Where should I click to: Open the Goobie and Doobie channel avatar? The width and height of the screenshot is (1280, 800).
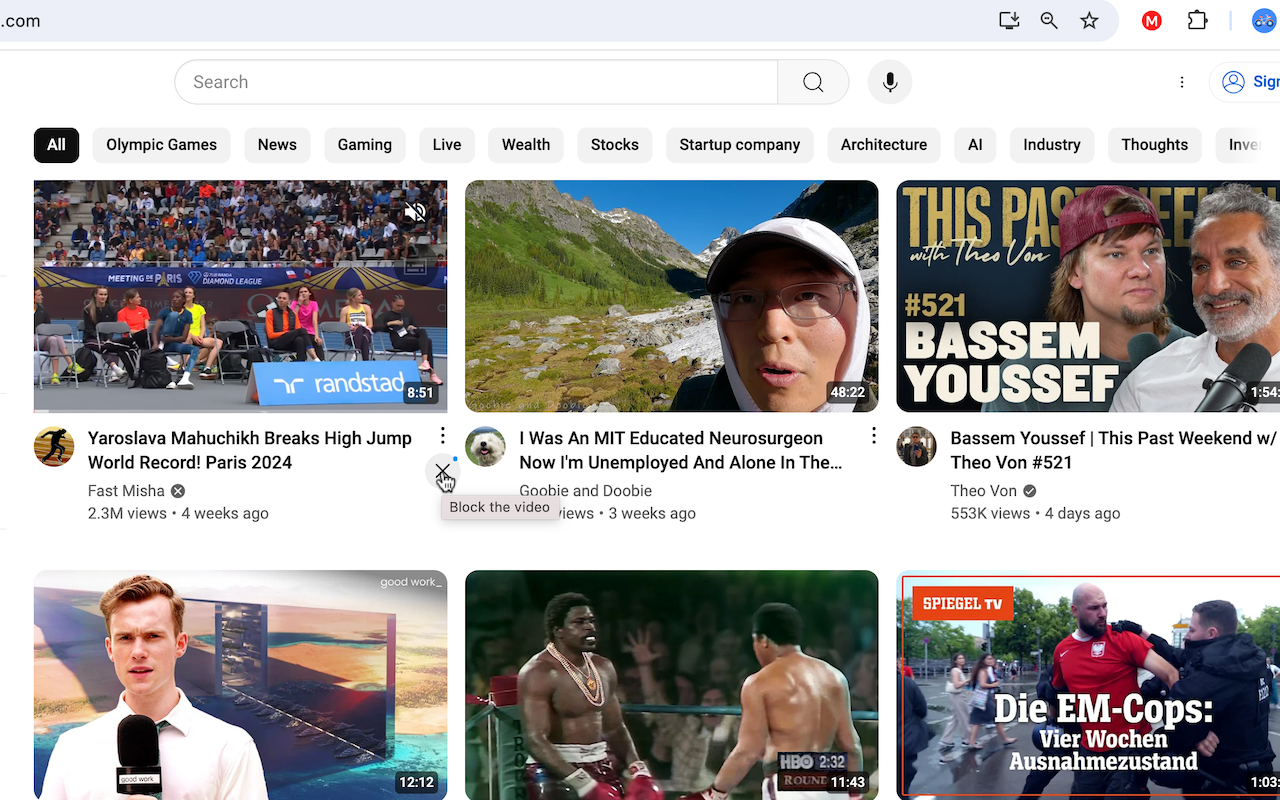pos(485,446)
